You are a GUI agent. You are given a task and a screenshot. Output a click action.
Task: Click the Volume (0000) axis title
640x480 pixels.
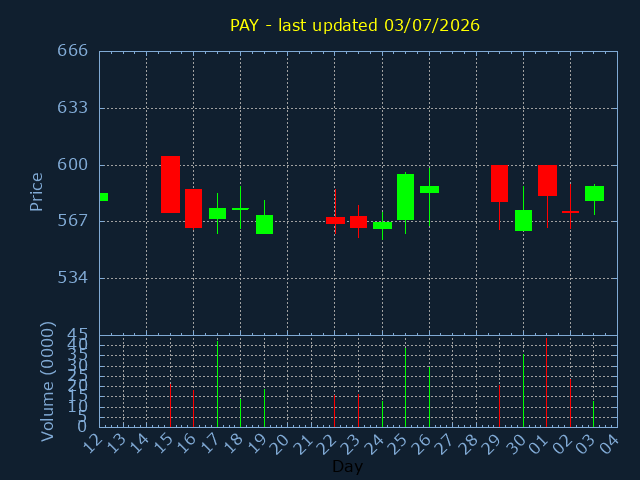[47, 382]
